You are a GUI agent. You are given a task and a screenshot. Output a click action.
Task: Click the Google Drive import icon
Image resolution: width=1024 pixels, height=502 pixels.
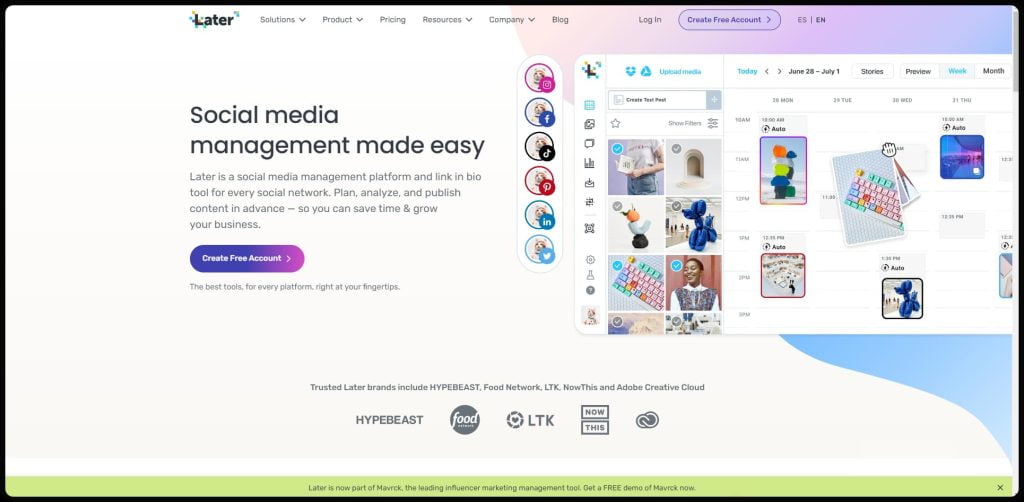point(646,71)
